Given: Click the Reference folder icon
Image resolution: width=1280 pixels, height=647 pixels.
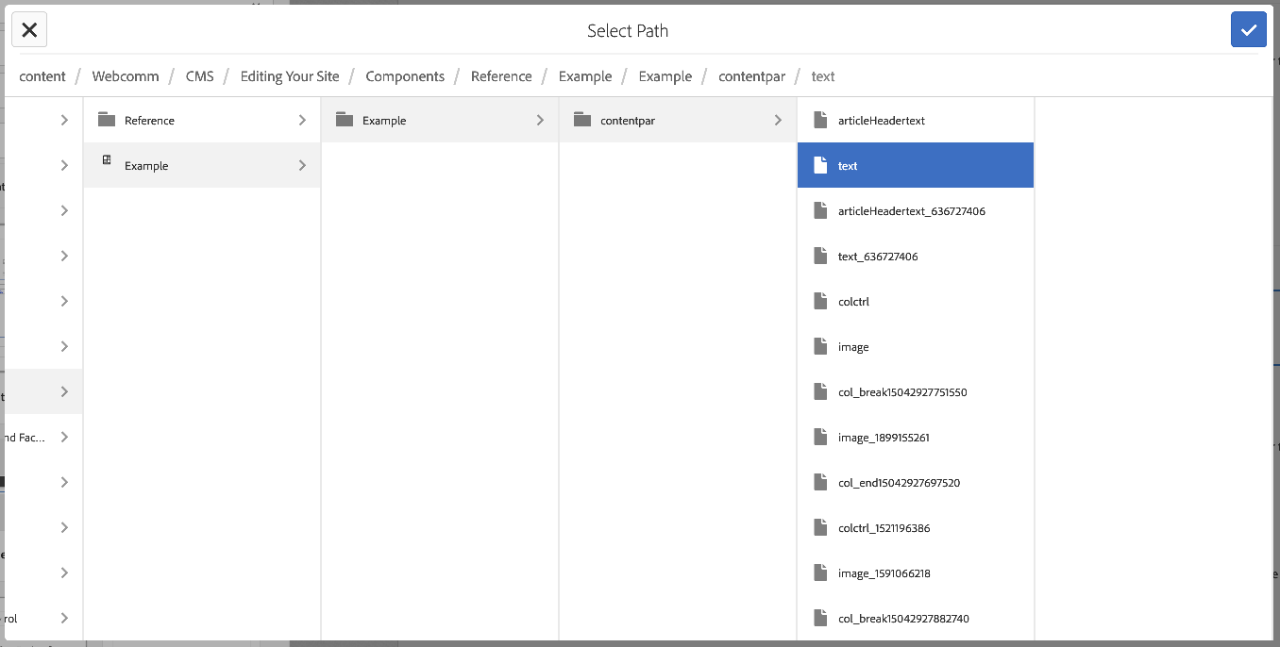Looking at the screenshot, I should click(107, 120).
